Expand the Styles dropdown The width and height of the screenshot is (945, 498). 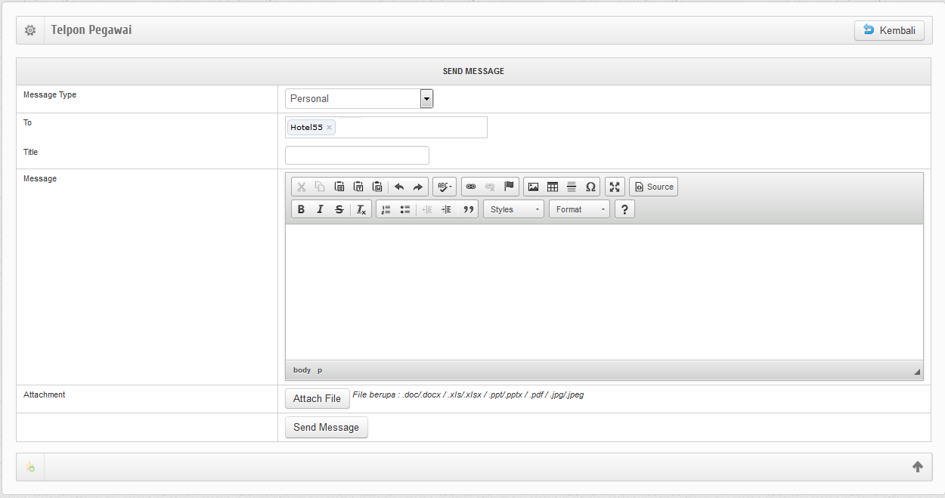[x=514, y=210]
